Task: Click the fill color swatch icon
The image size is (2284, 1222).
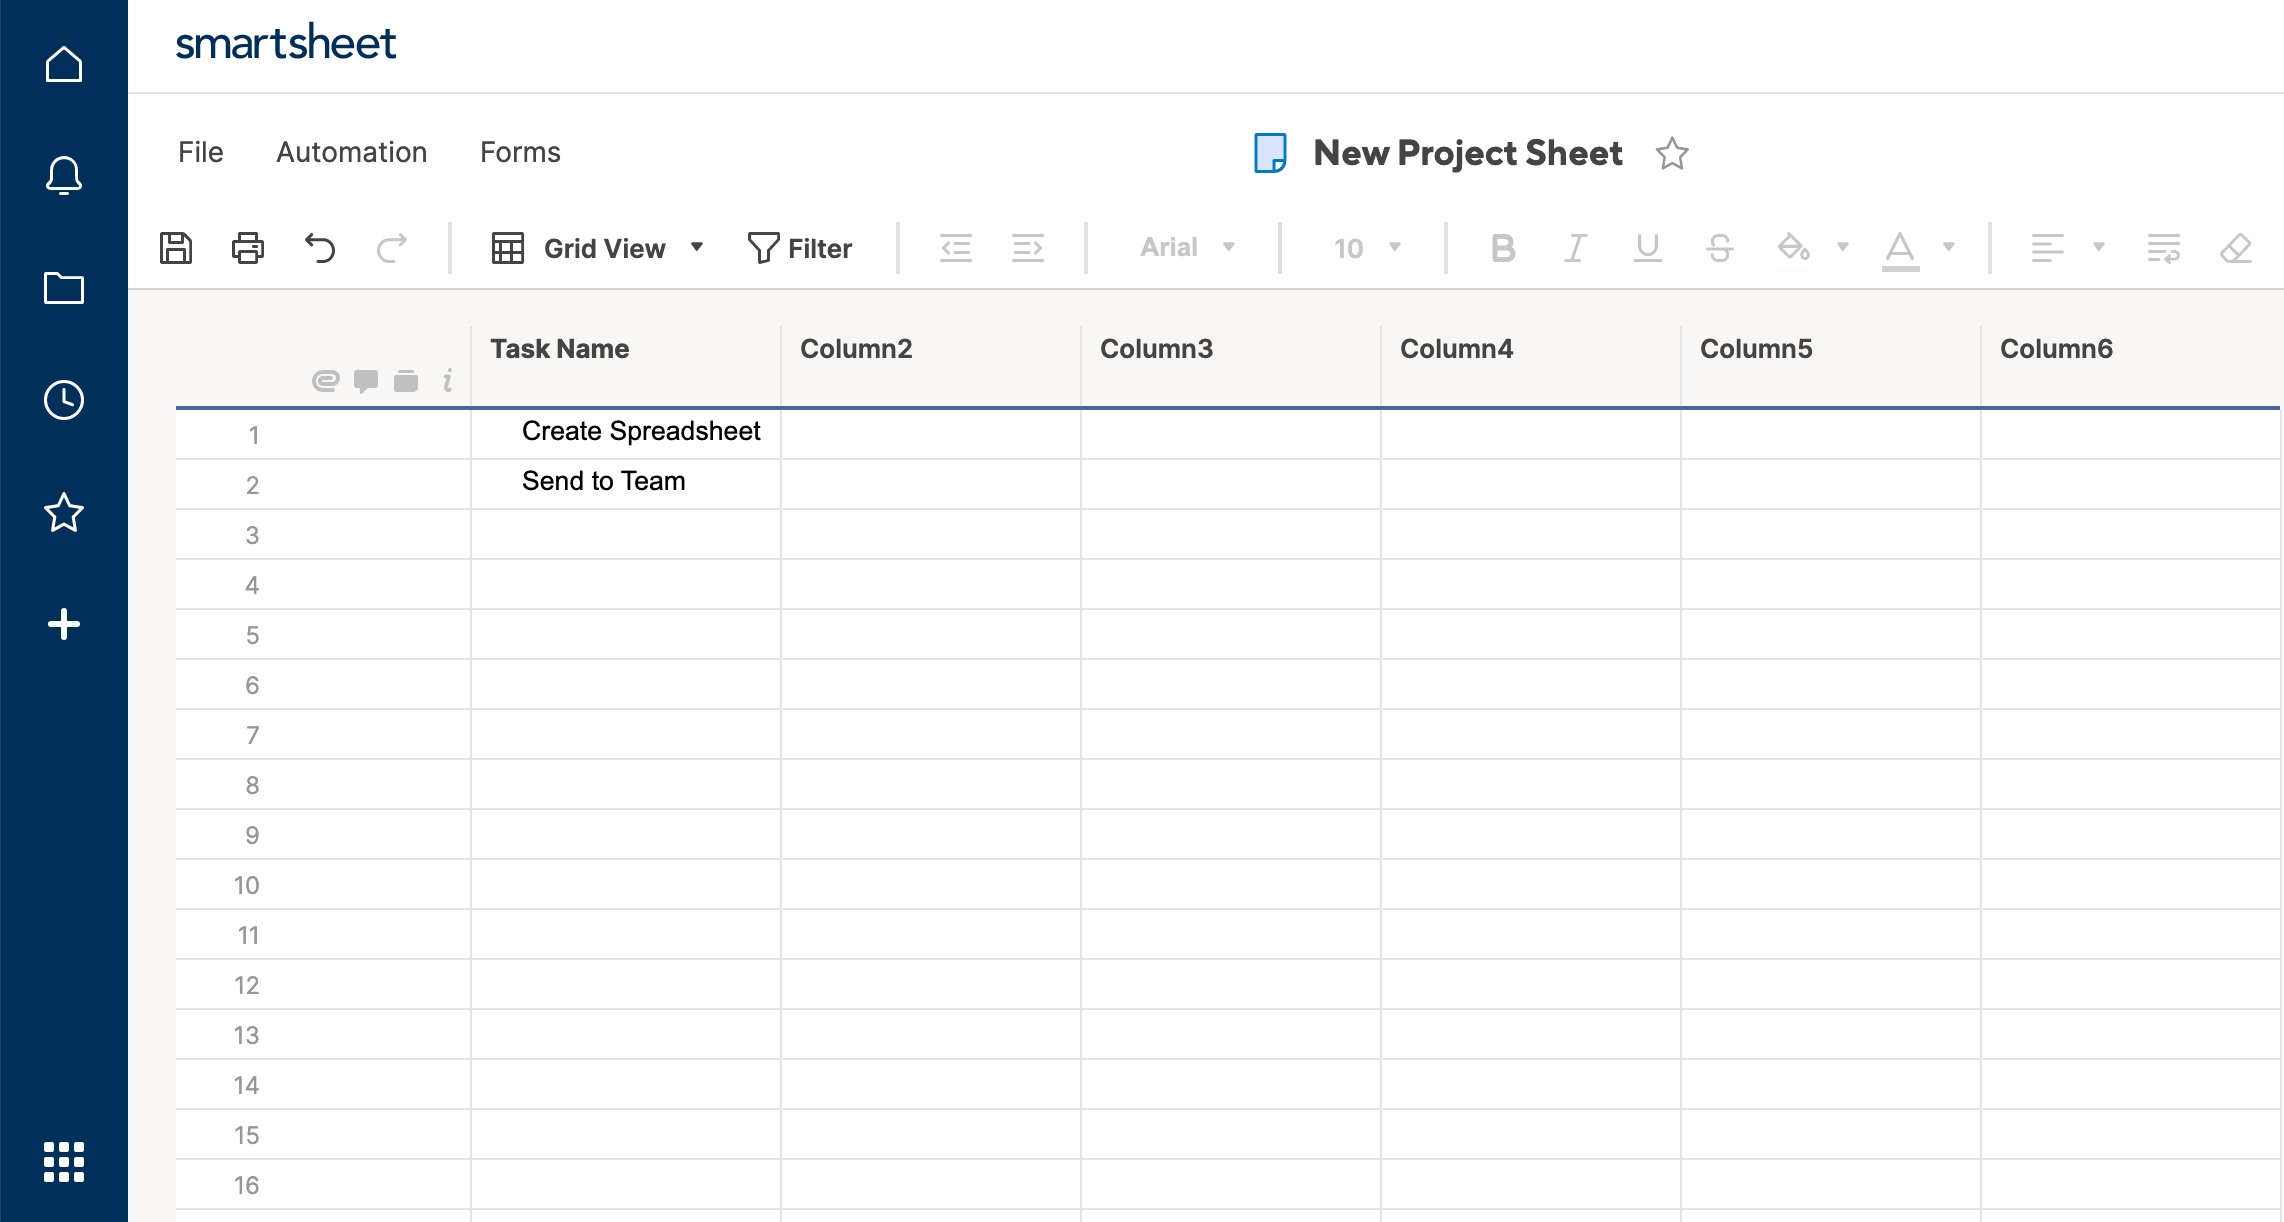Action: (x=1796, y=246)
